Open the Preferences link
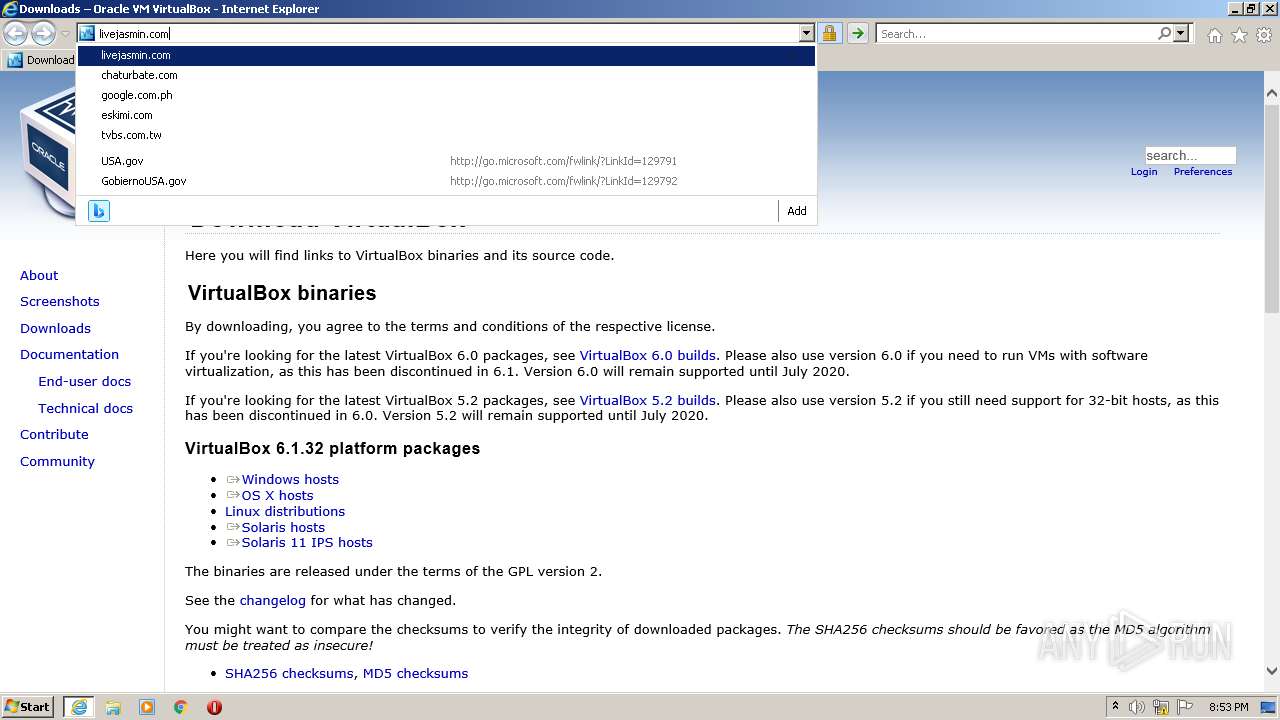Screen dimensions: 1280x720 1203,172
